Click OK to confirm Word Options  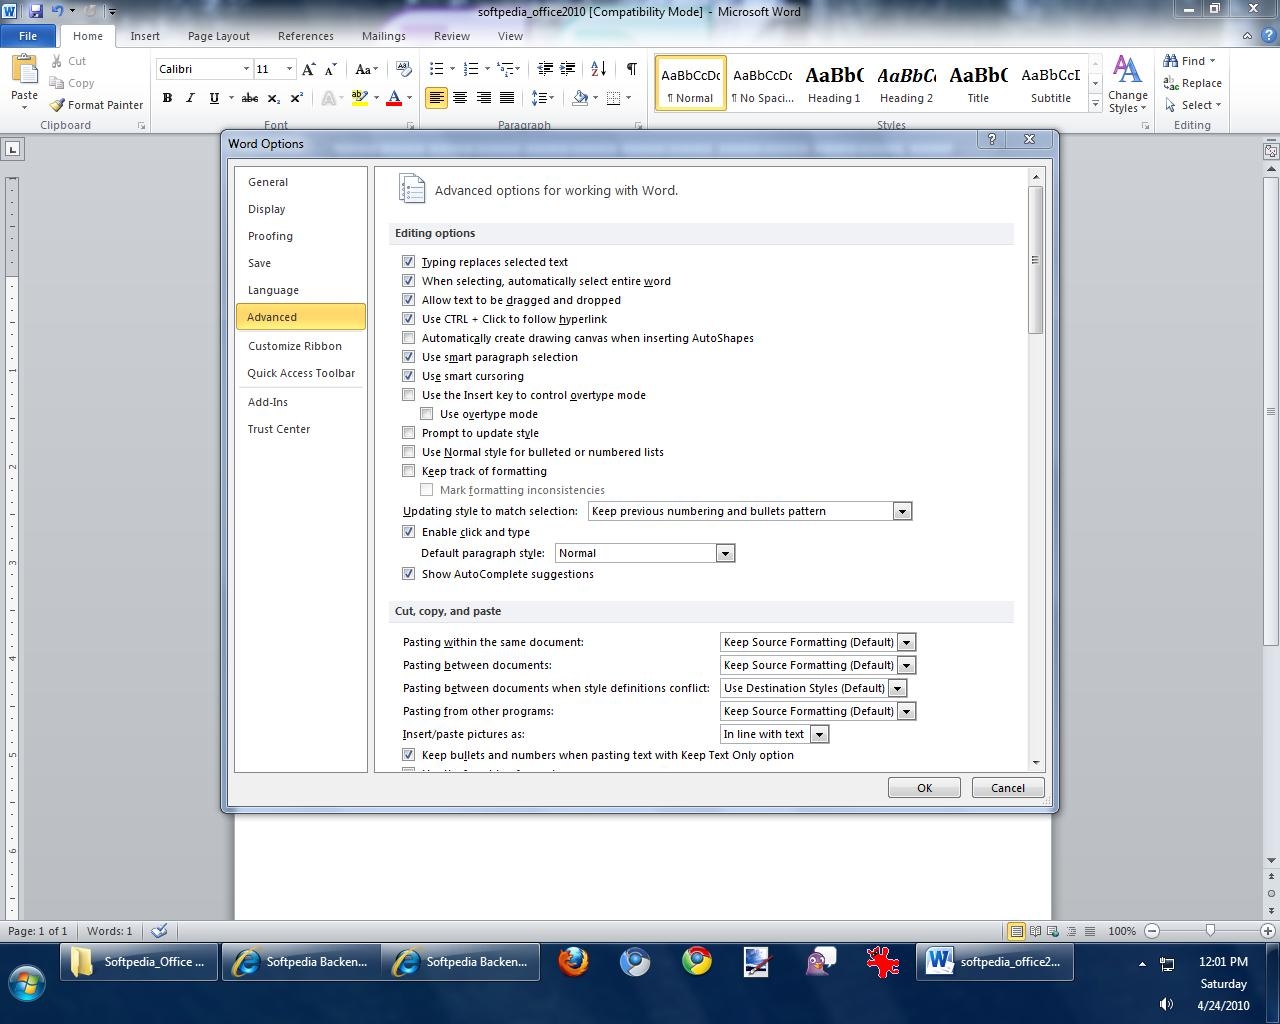[924, 788]
